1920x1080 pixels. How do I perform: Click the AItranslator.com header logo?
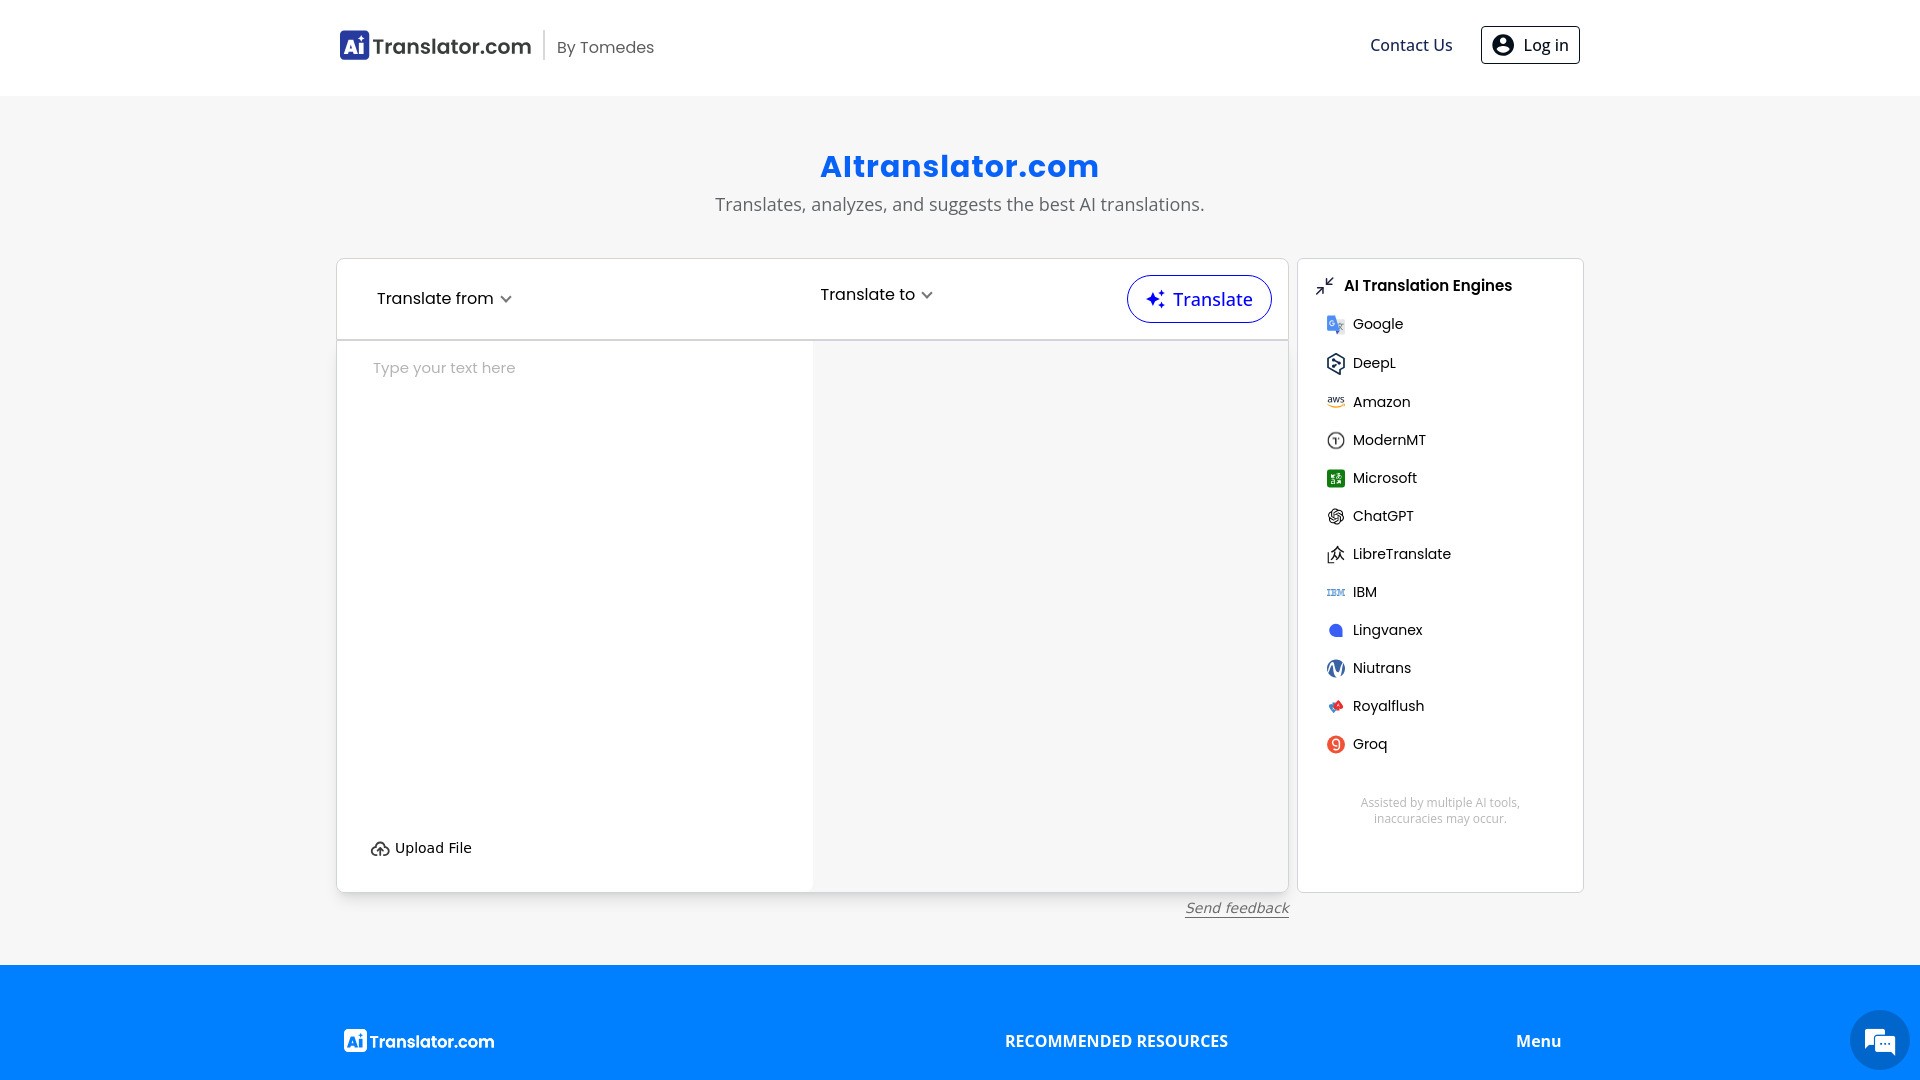436,45
